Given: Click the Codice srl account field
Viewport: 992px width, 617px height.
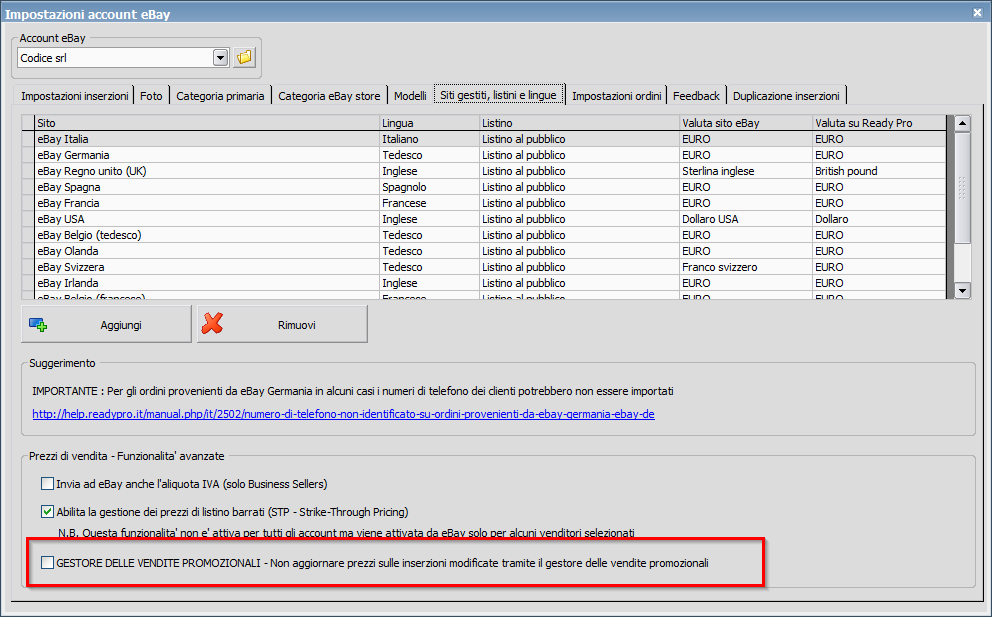Looking at the screenshot, I should click(x=116, y=58).
